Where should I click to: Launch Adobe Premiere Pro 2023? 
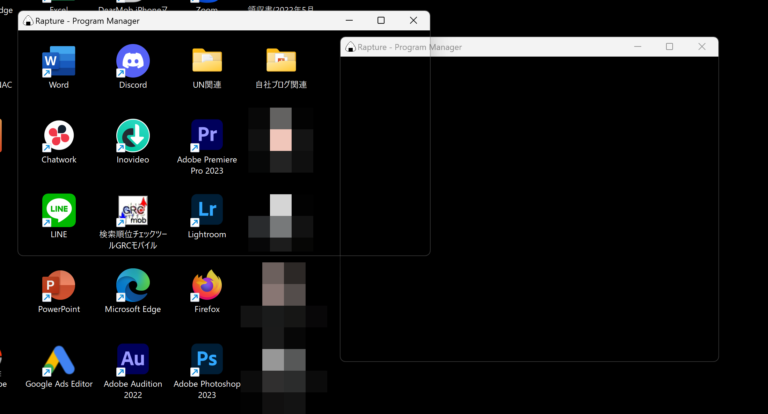[x=207, y=135]
